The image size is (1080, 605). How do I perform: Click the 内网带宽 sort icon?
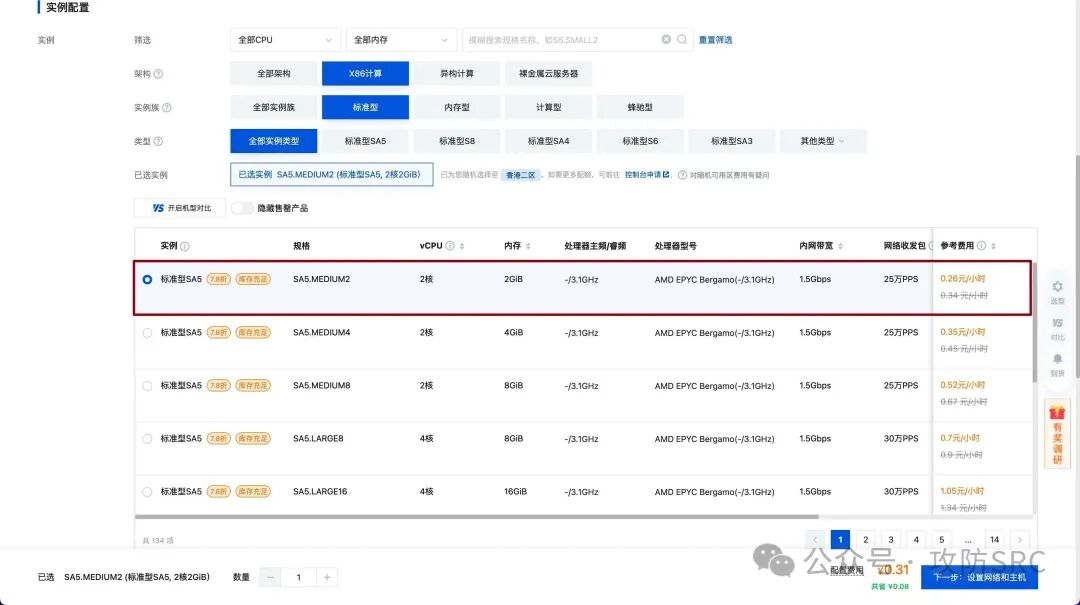pos(841,245)
